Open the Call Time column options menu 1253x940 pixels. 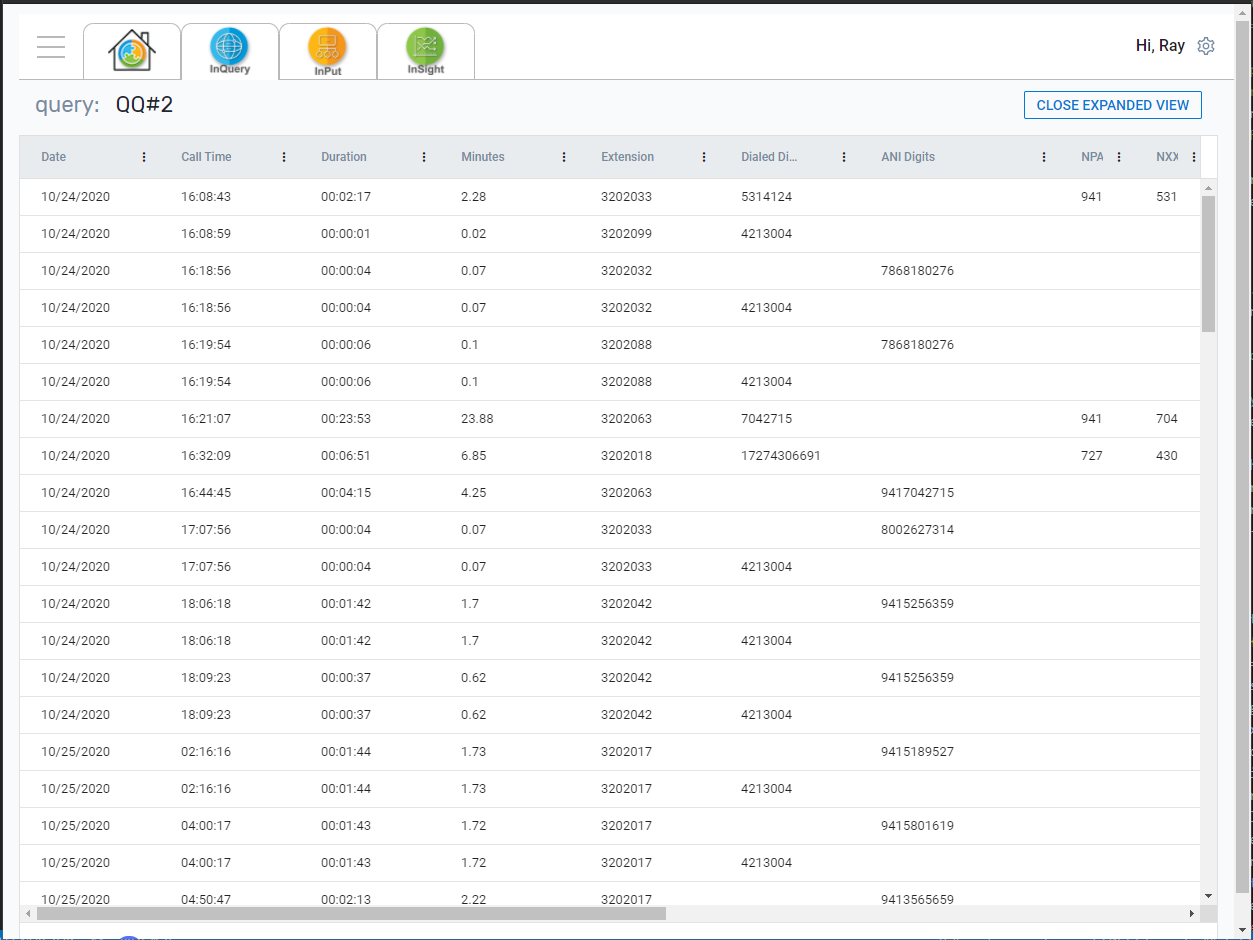284,157
